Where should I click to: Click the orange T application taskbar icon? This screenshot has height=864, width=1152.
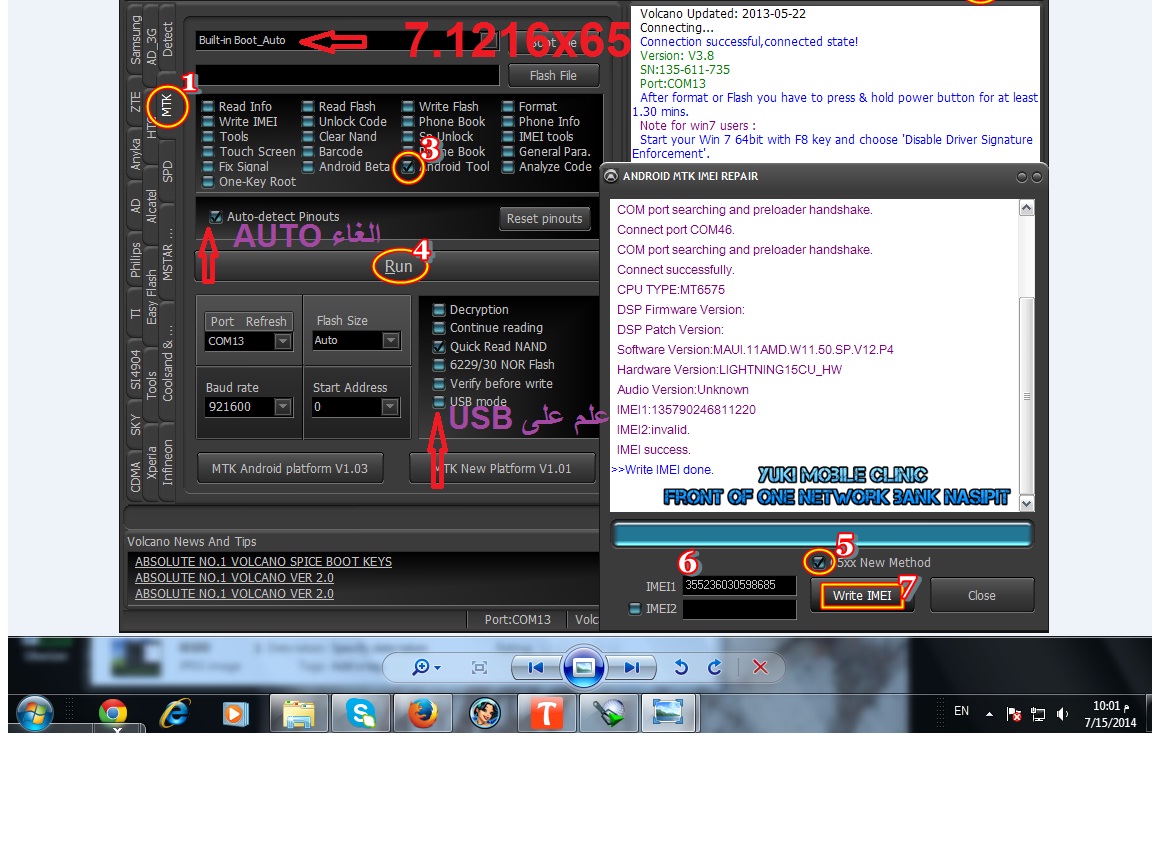pos(547,713)
